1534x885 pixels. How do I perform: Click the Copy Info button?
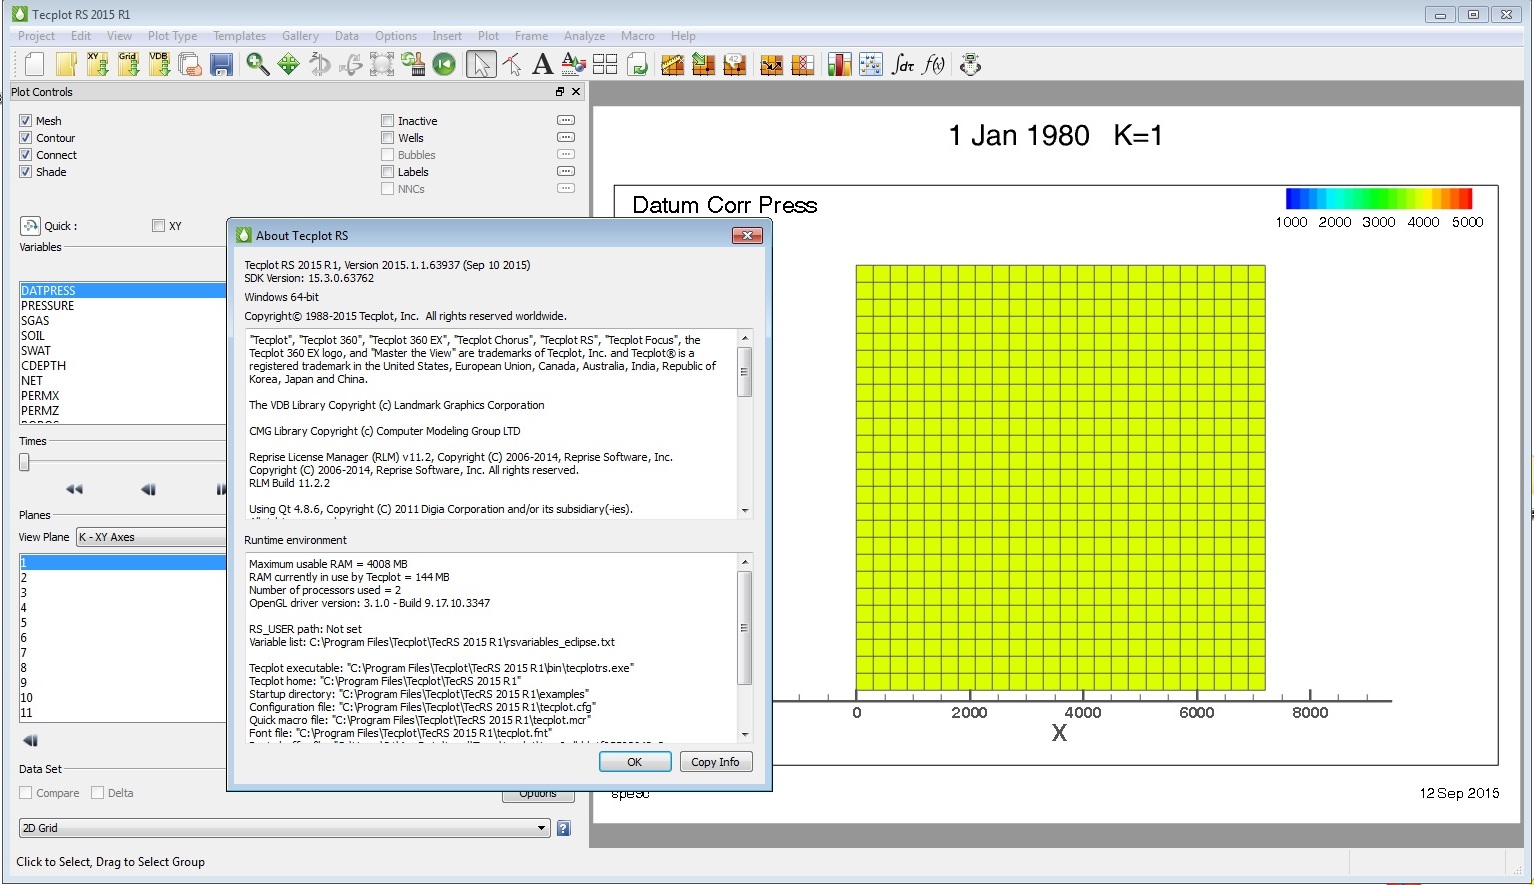pyautogui.click(x=715, y=762)
